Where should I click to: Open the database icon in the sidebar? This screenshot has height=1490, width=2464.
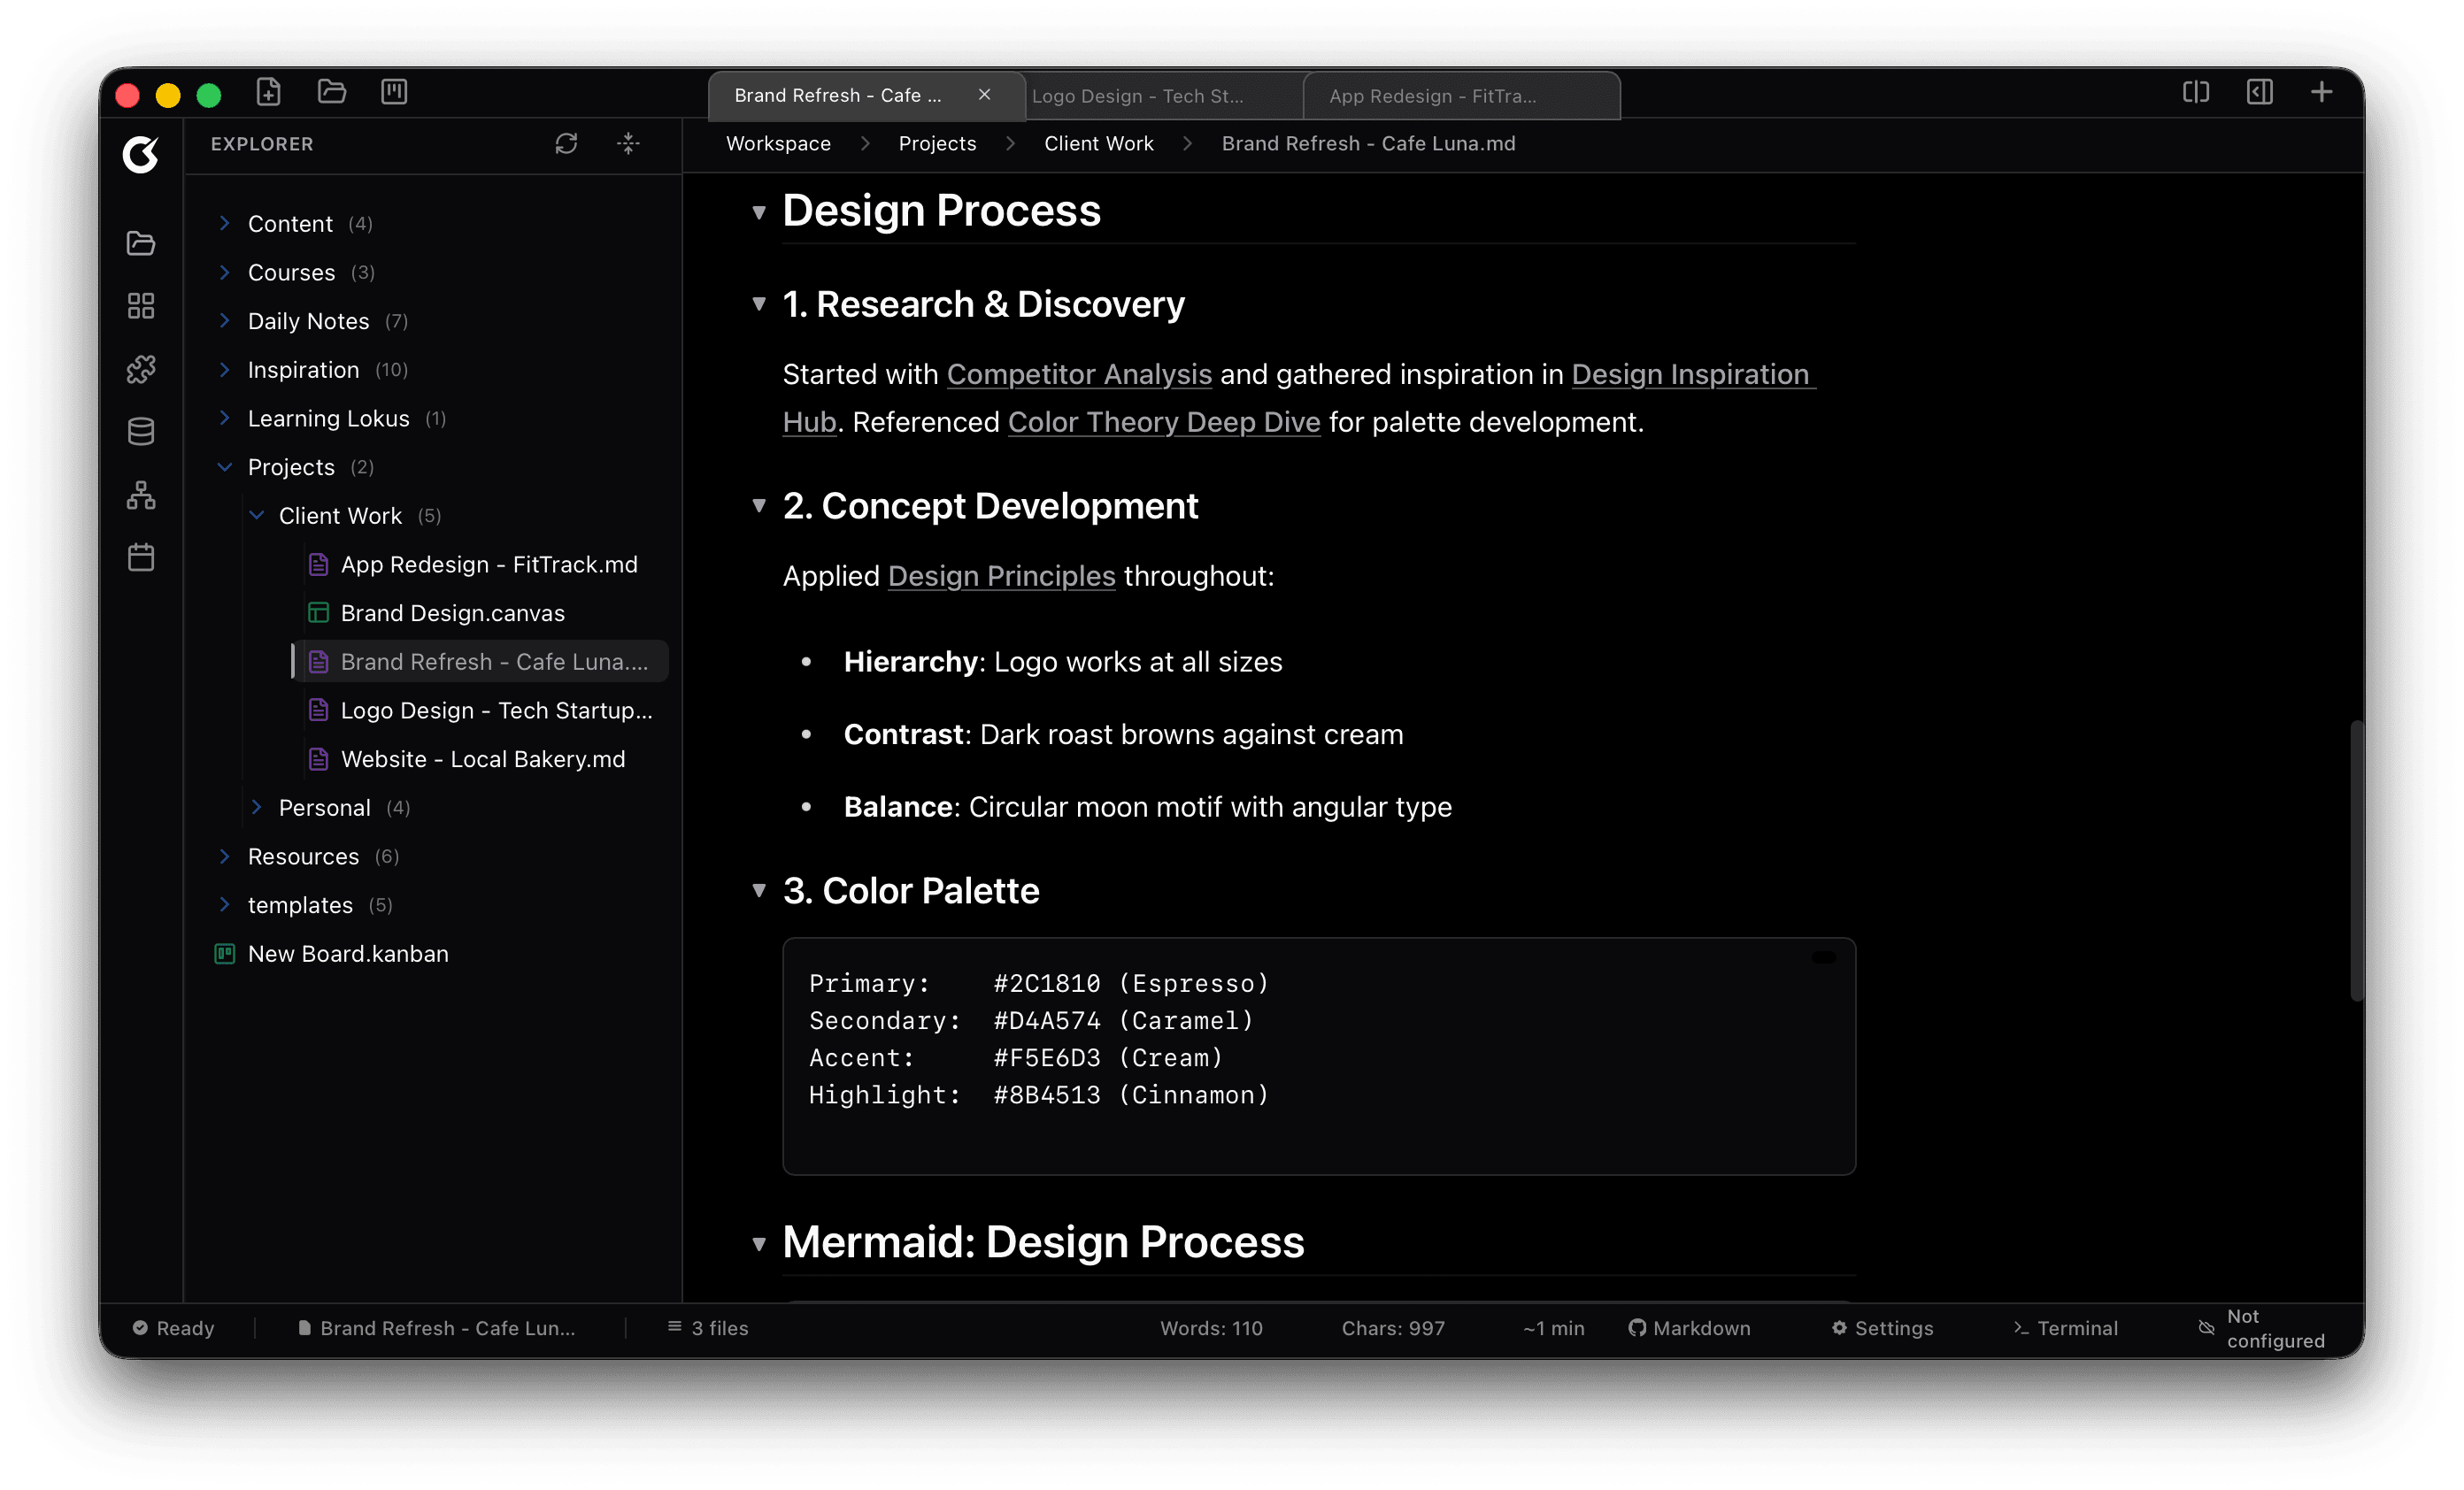coord(141,432)
